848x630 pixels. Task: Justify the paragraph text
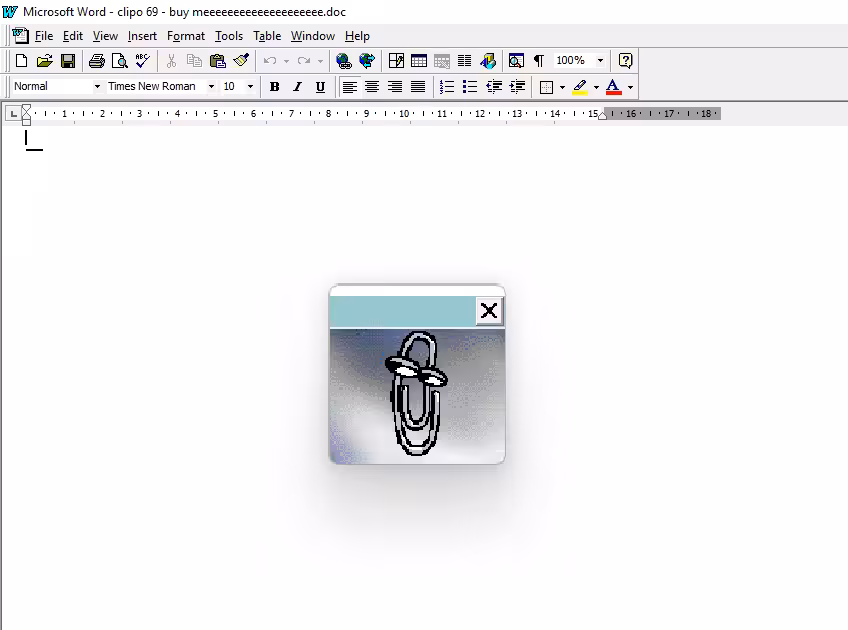tap(418, 87)
